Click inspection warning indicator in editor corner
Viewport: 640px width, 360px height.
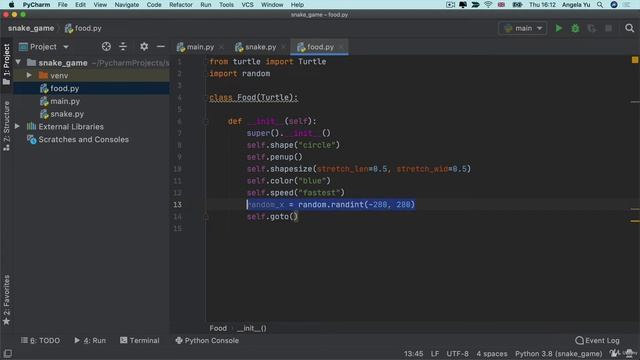[635, 60]
